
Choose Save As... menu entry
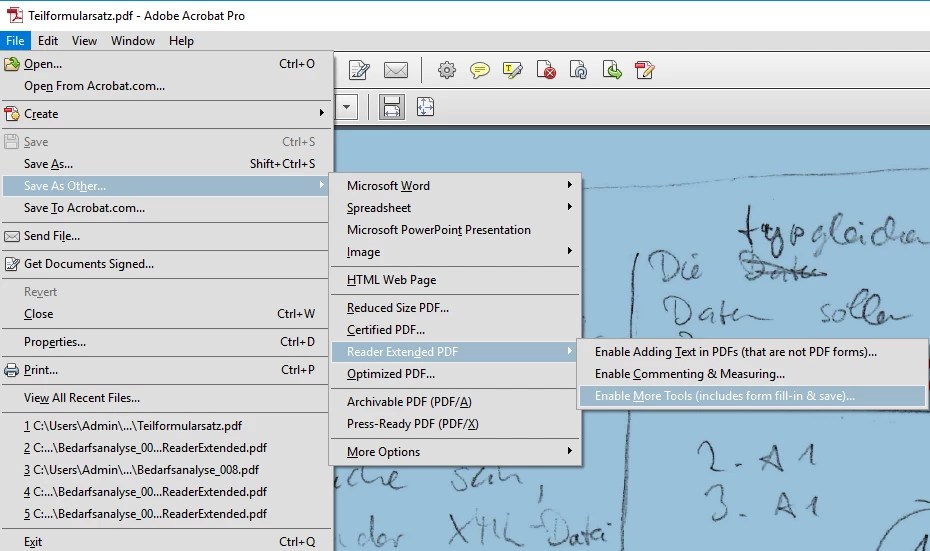coord(165,164)
